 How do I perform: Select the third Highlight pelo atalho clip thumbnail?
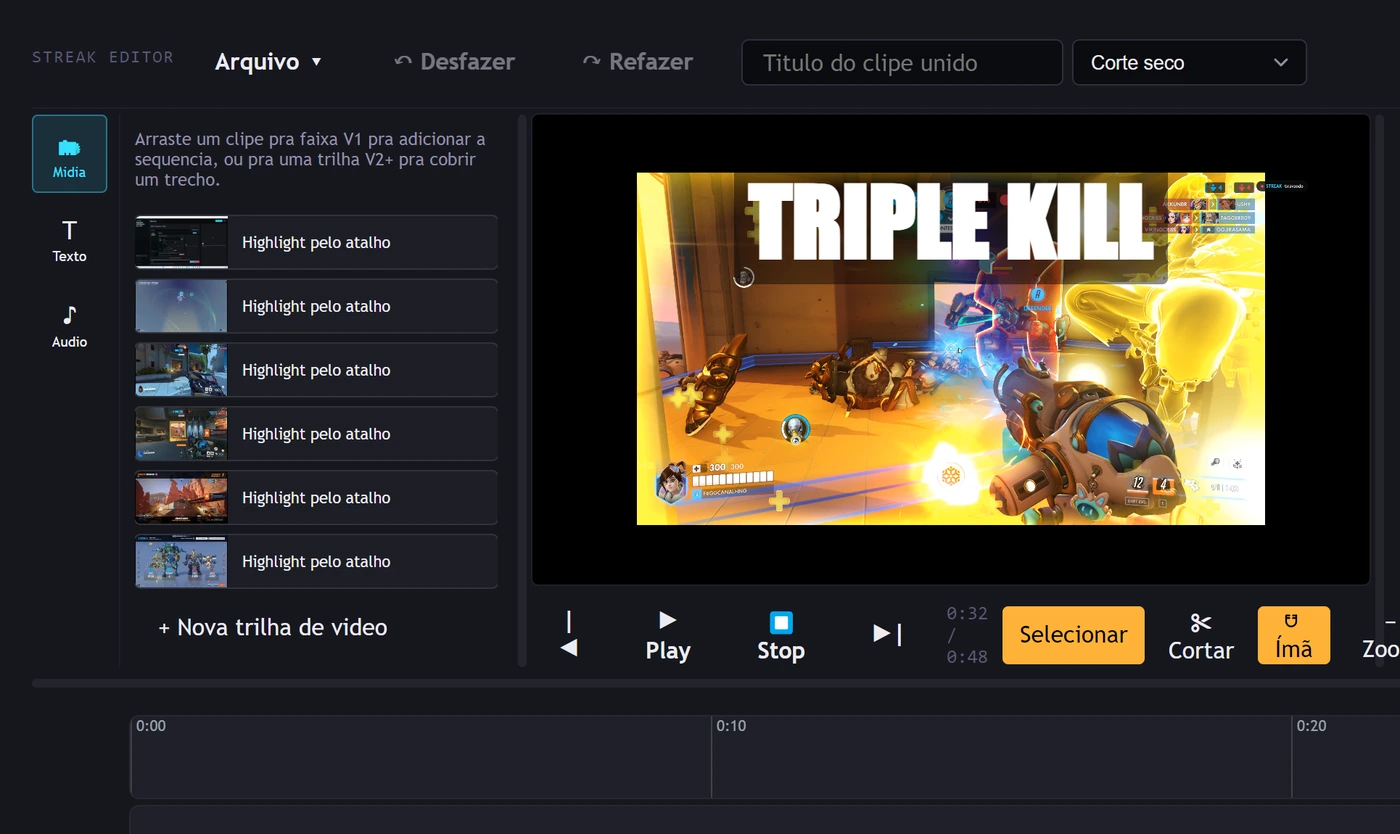pos(181,370)
